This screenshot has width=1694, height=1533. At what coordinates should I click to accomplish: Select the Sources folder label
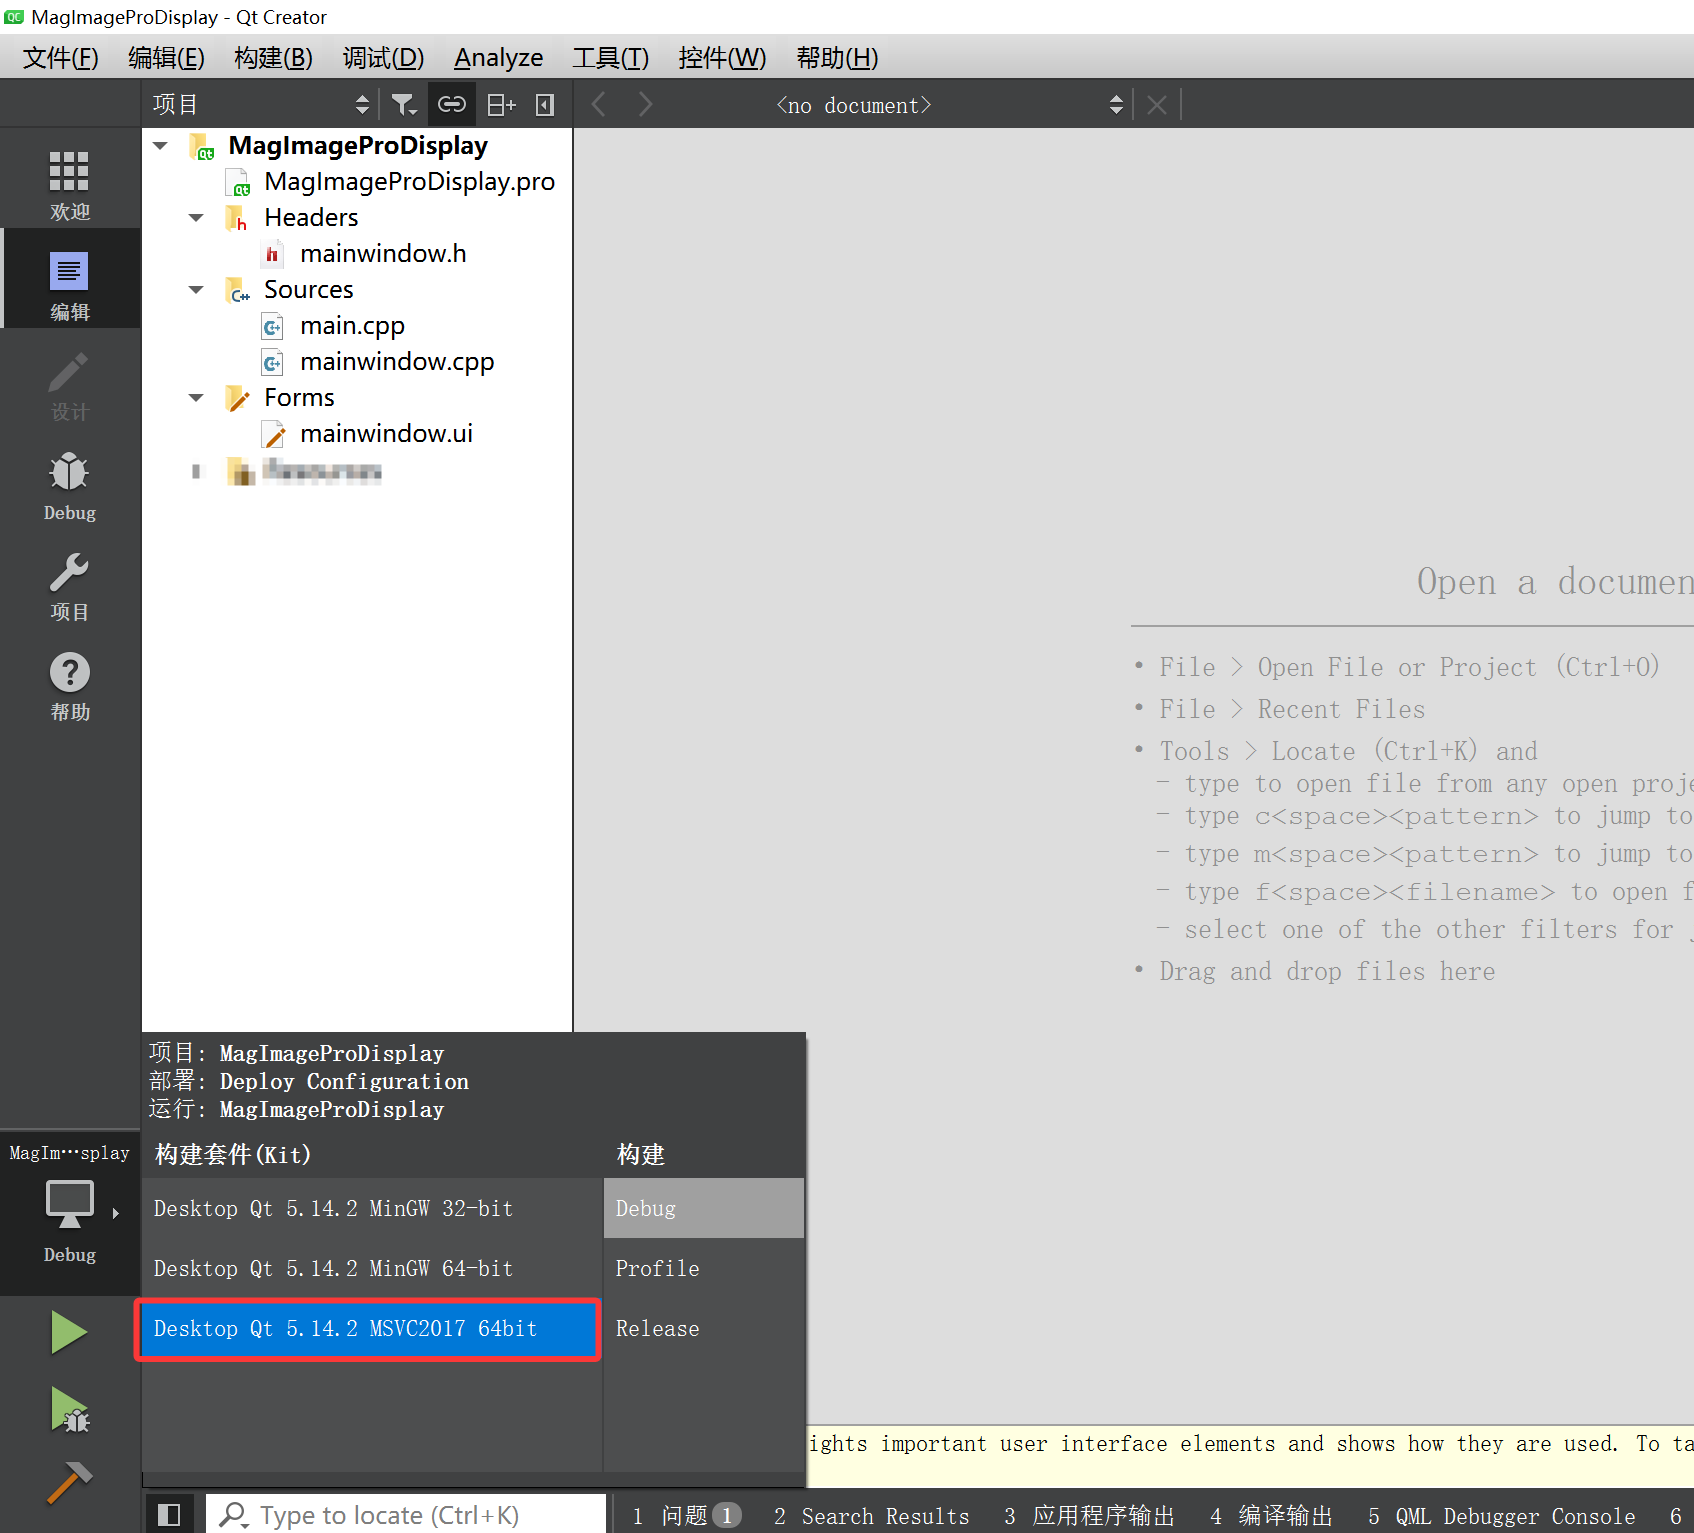[309, 290]
